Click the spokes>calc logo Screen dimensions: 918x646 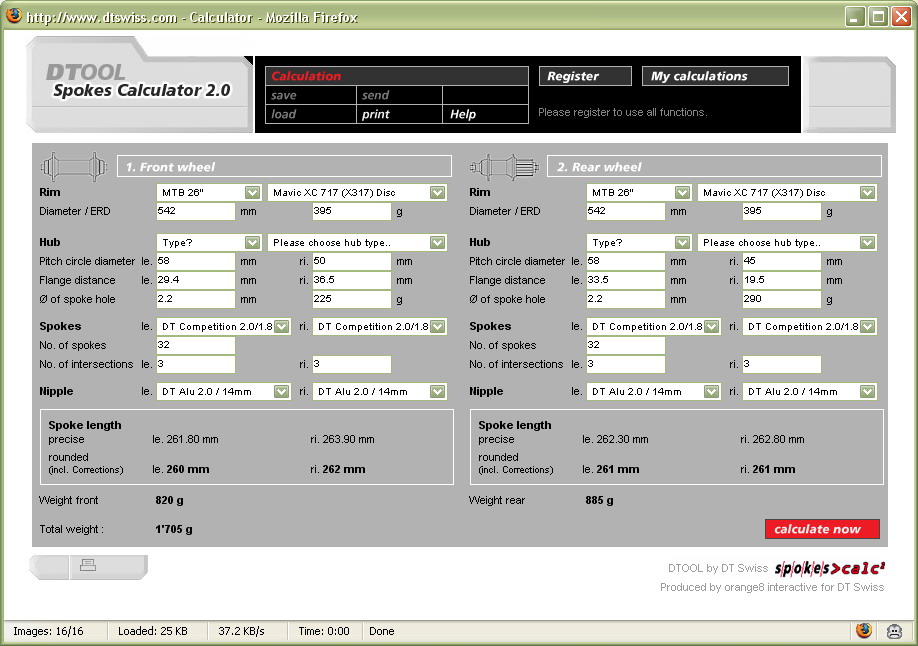[x=829, y=569]
